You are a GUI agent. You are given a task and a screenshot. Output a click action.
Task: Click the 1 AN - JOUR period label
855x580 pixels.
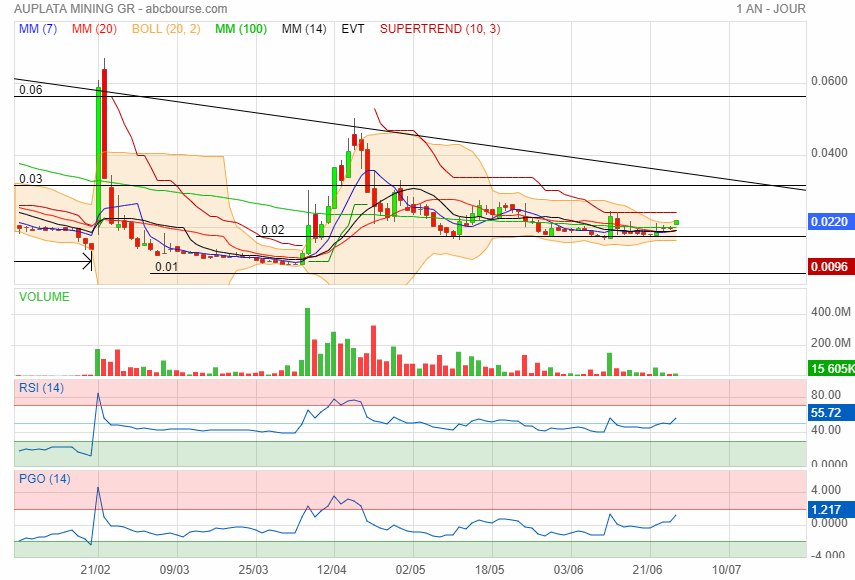click(x=770, y=9)
